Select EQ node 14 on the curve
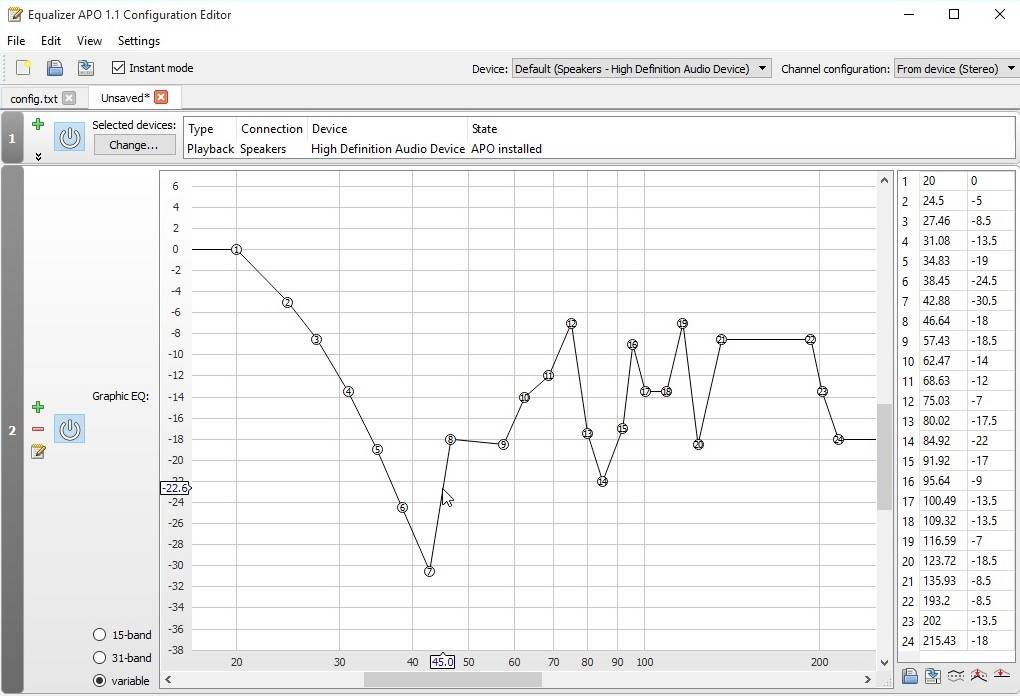 pyautogui.click(x=602, y=481)
